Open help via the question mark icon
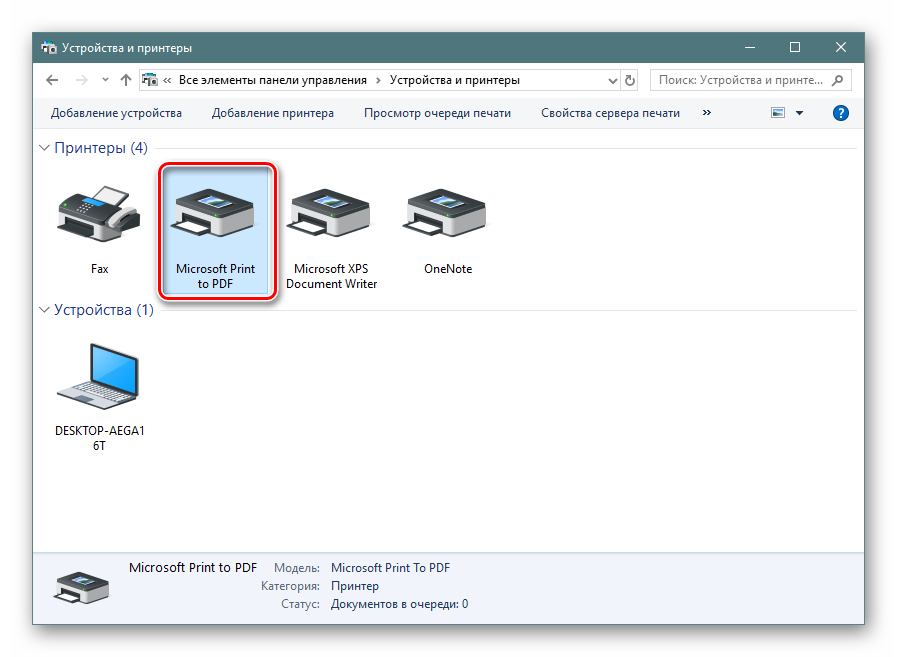 (841, 113)
